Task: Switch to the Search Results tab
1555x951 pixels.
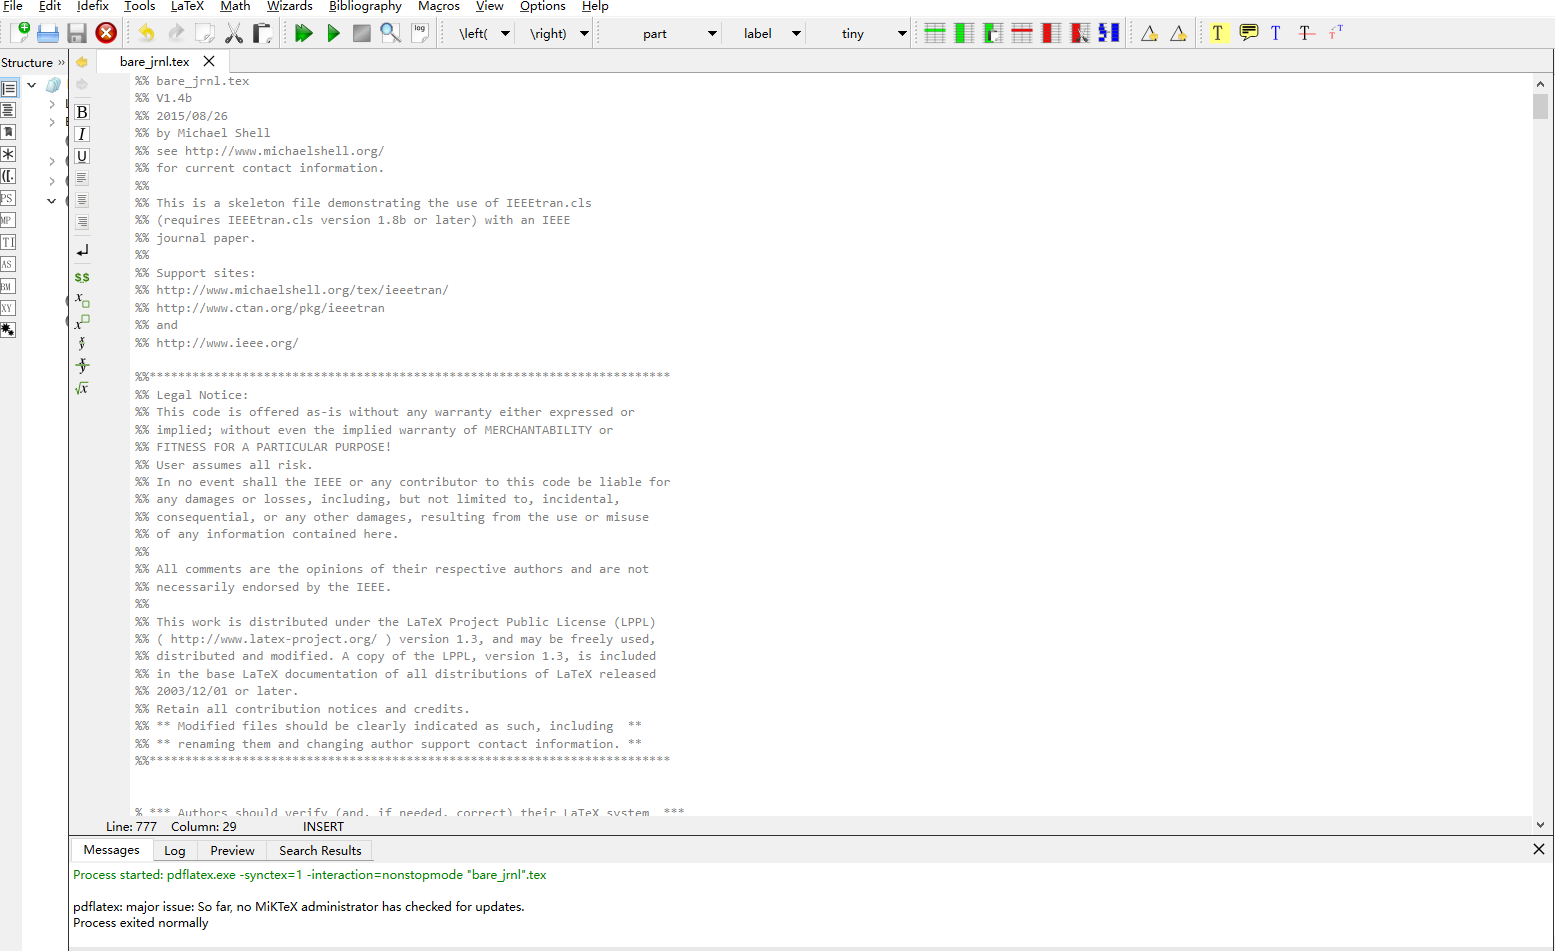Action: (x=320, y=850)
